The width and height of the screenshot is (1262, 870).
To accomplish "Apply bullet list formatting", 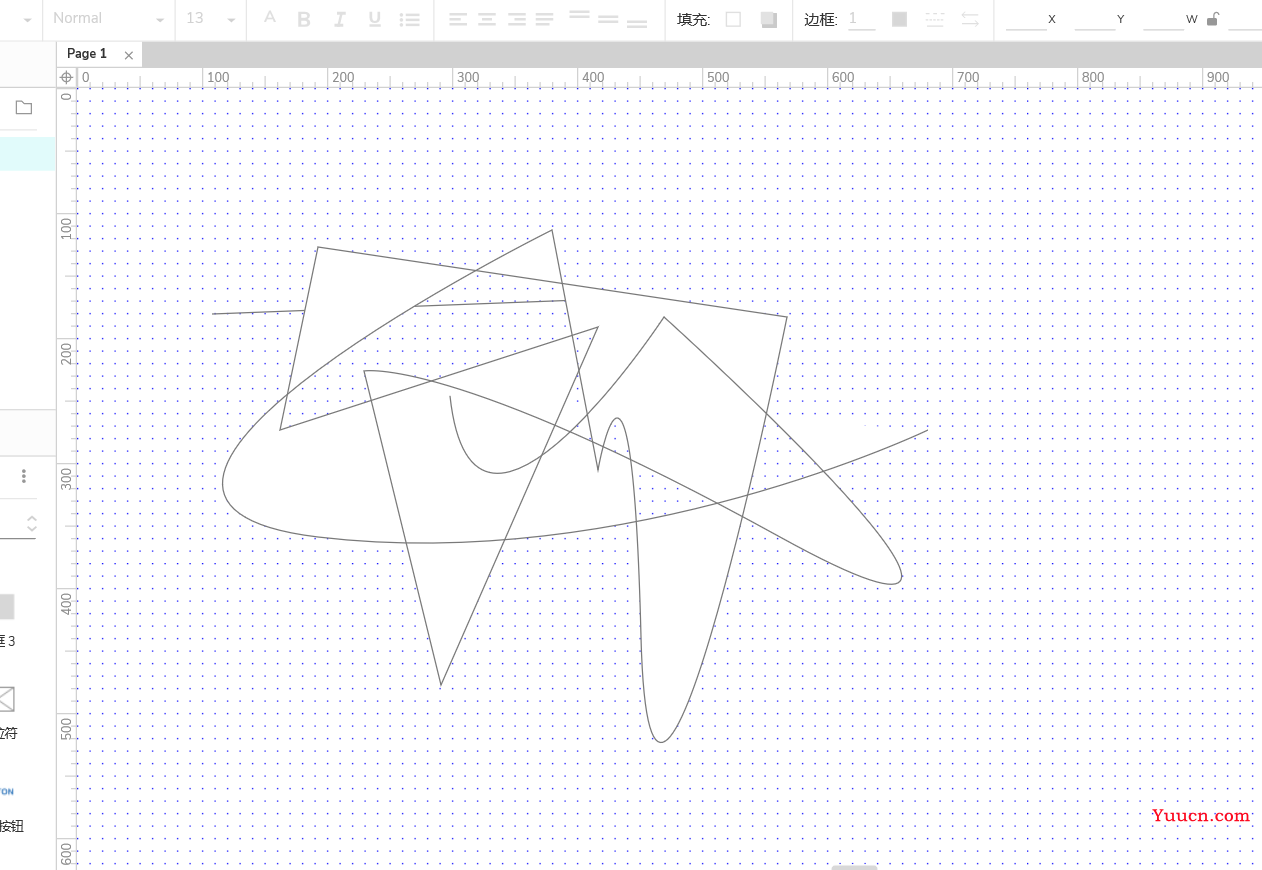I will (409, 19).
